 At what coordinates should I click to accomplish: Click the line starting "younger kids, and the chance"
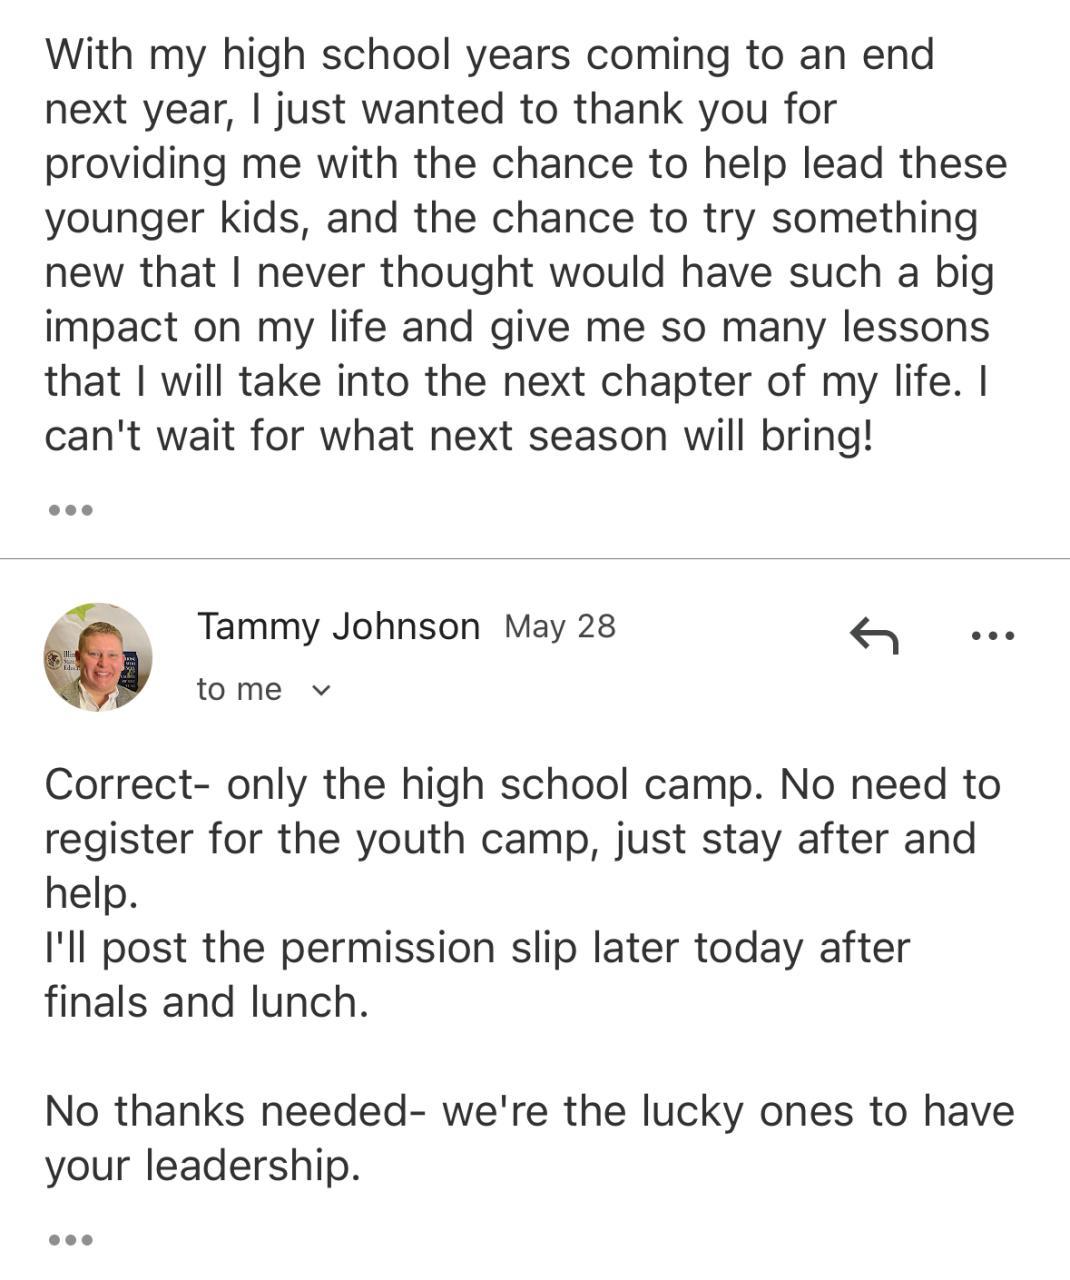point(510,218)
